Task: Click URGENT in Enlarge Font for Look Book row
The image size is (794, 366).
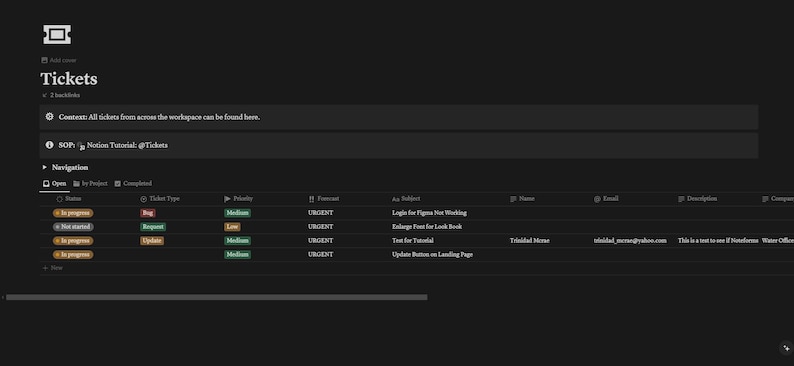Action: coord(321,227)
